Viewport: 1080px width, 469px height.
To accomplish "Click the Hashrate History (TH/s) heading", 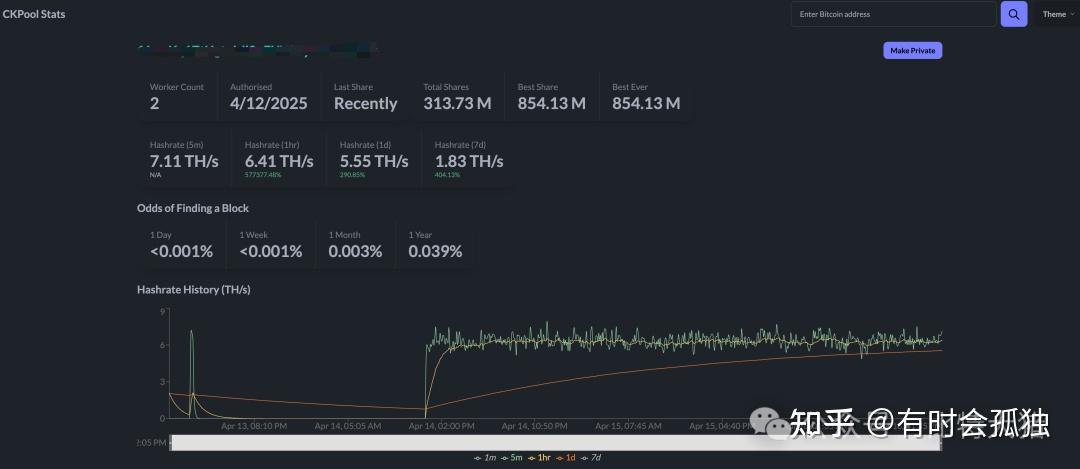I will (x=194, y=290).
